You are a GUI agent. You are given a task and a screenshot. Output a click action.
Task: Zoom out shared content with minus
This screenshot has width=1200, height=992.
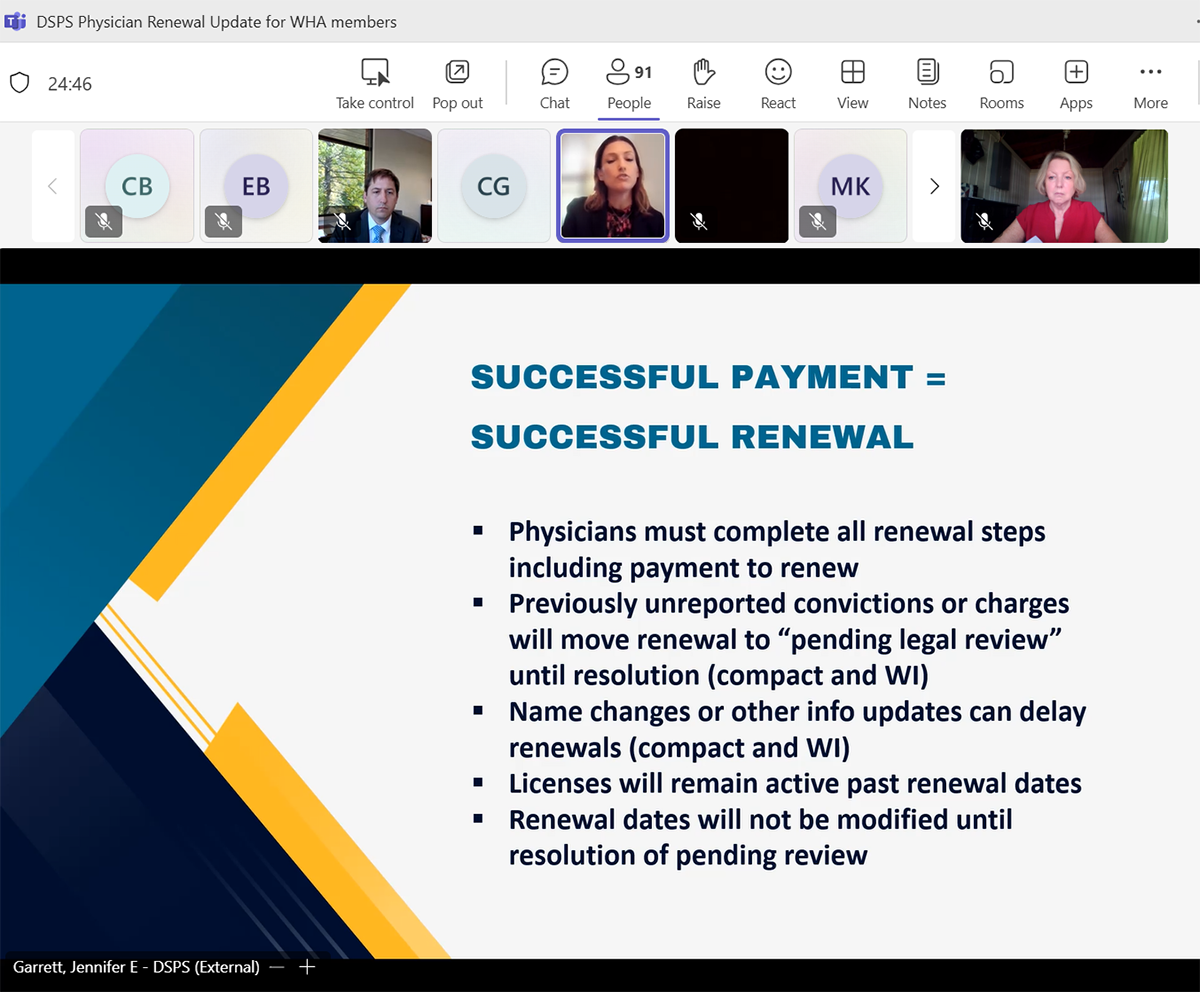(x=277, y=967)
